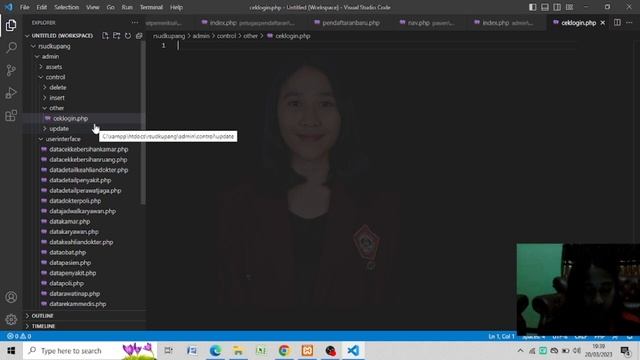Select ceklogin.php in explorer tree

coord(70,118)
